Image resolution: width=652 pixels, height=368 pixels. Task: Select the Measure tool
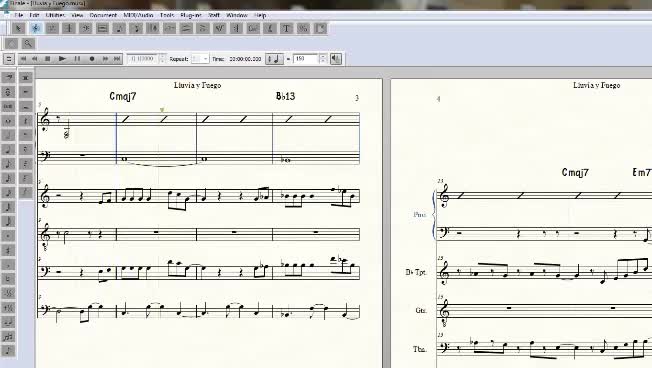[102, 28]
